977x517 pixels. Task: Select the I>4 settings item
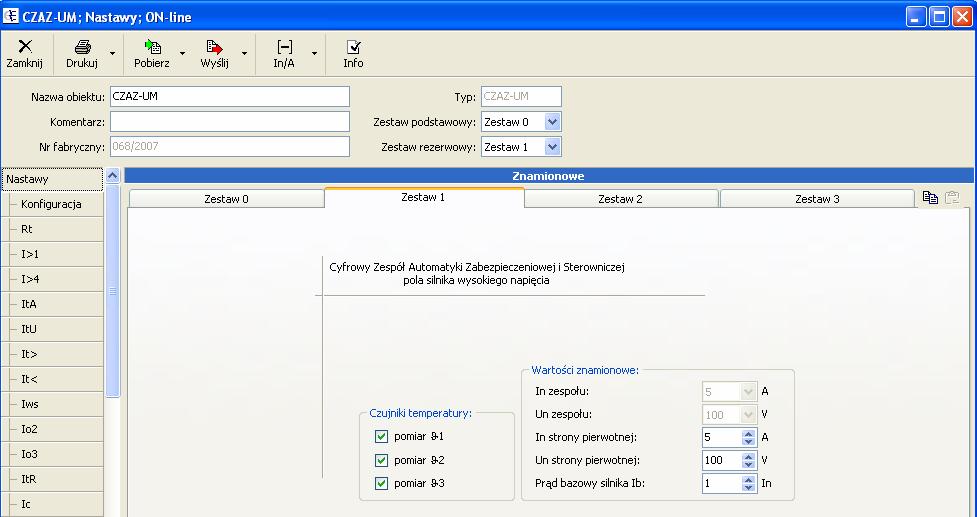pyautogui.click(x=52, y=279)
